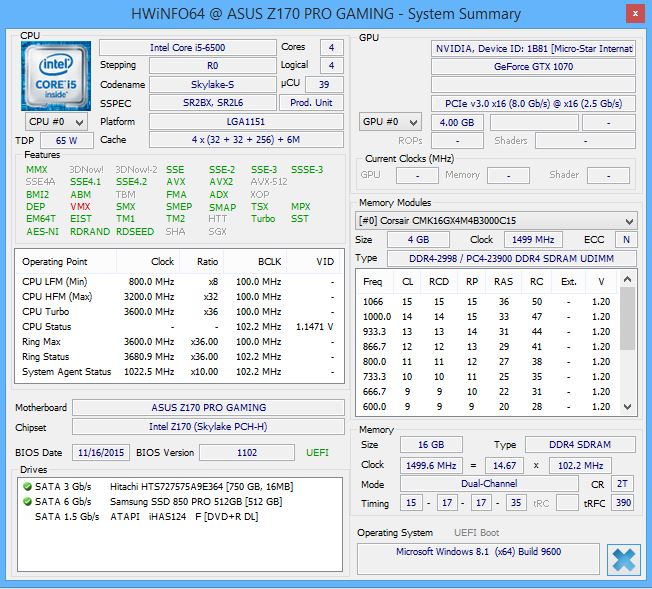Click the module Size 4 GB field
Screen dimensions: 652x589
(418, 240)
